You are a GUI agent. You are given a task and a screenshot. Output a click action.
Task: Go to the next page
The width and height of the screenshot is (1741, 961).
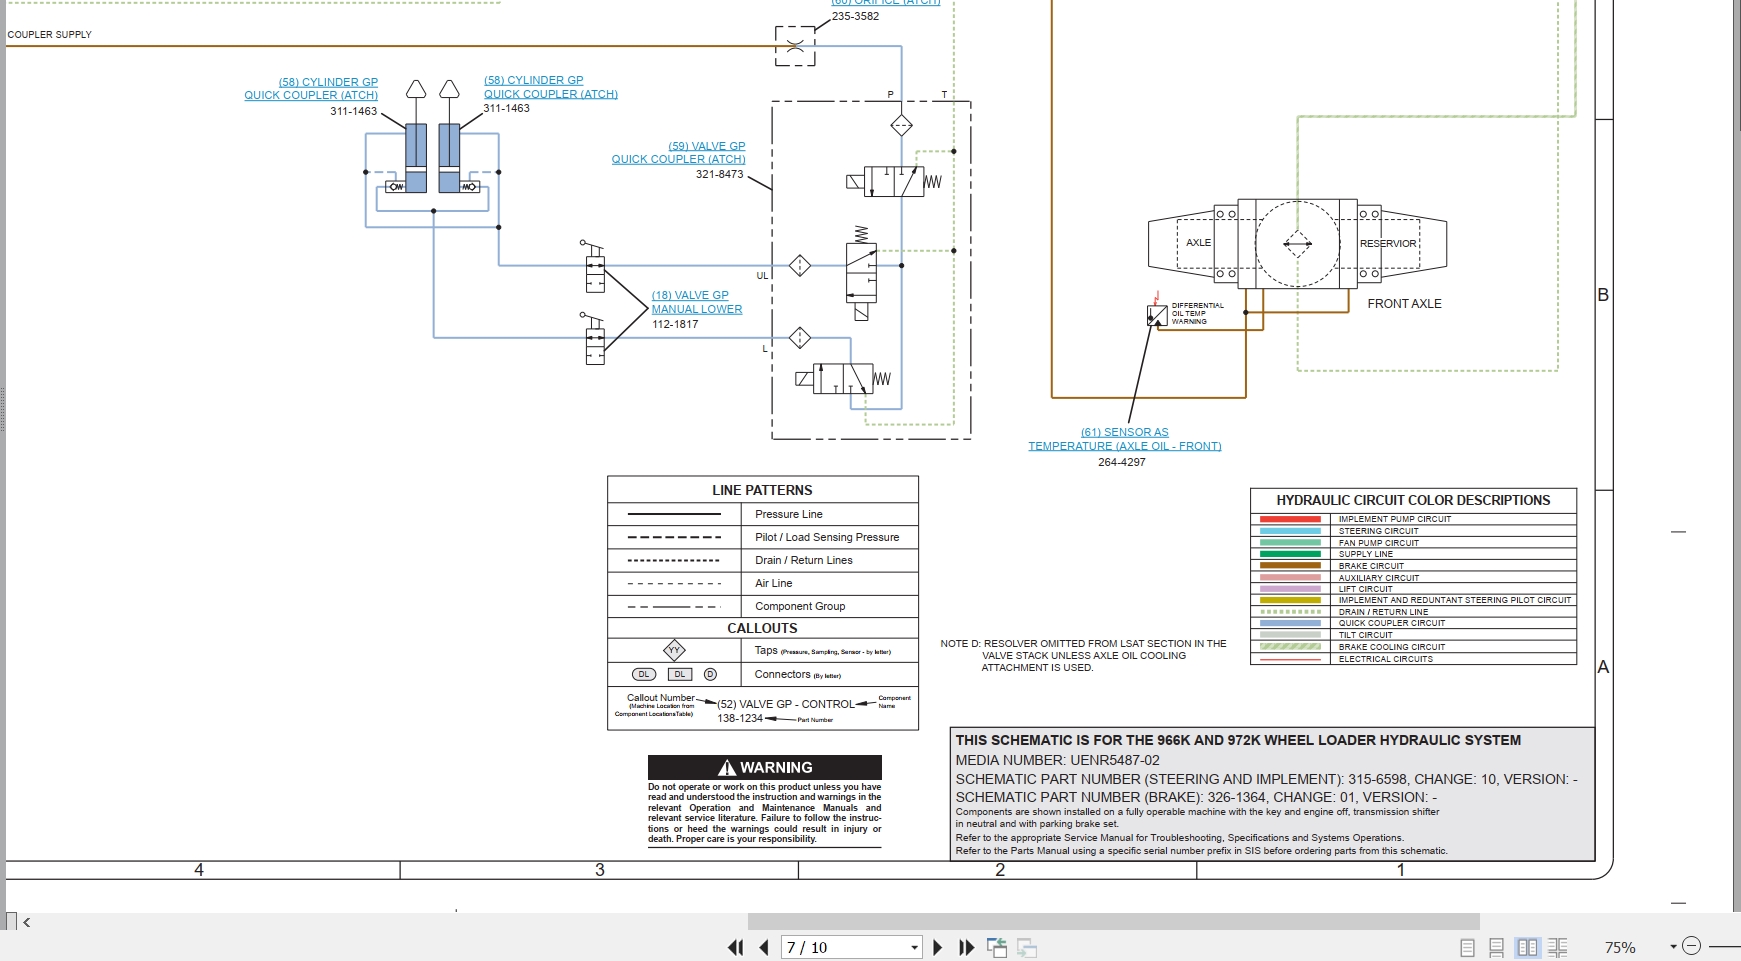pos(937,947)
